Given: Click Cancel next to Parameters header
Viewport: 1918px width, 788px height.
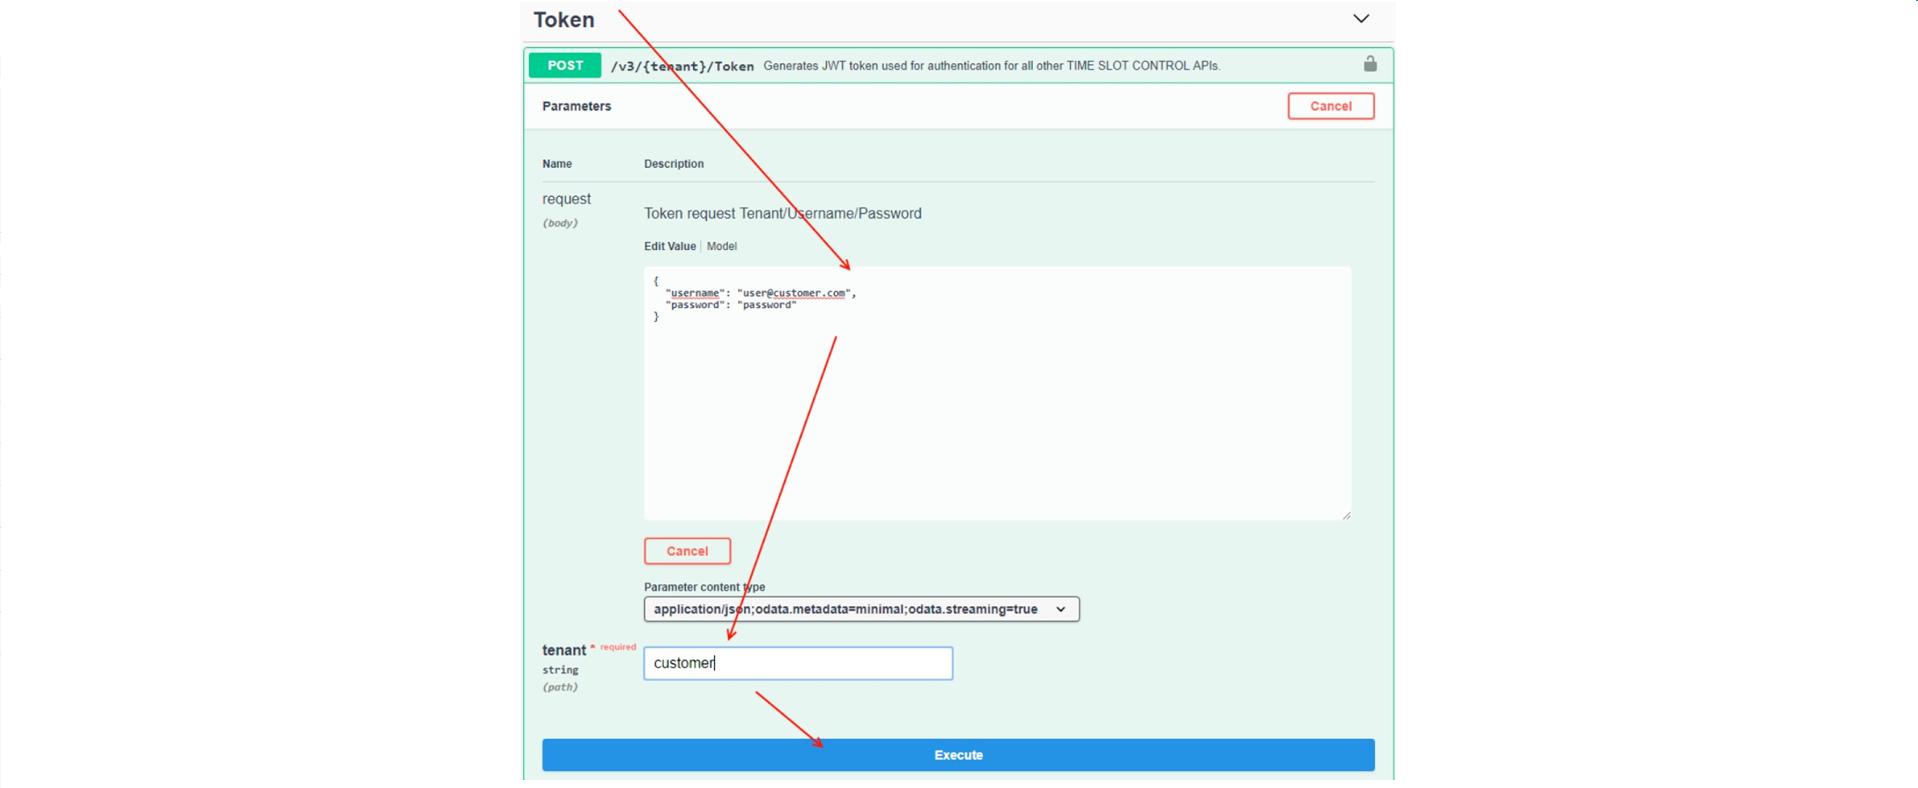Looking at the screenshot, I should coord(1330,106).
